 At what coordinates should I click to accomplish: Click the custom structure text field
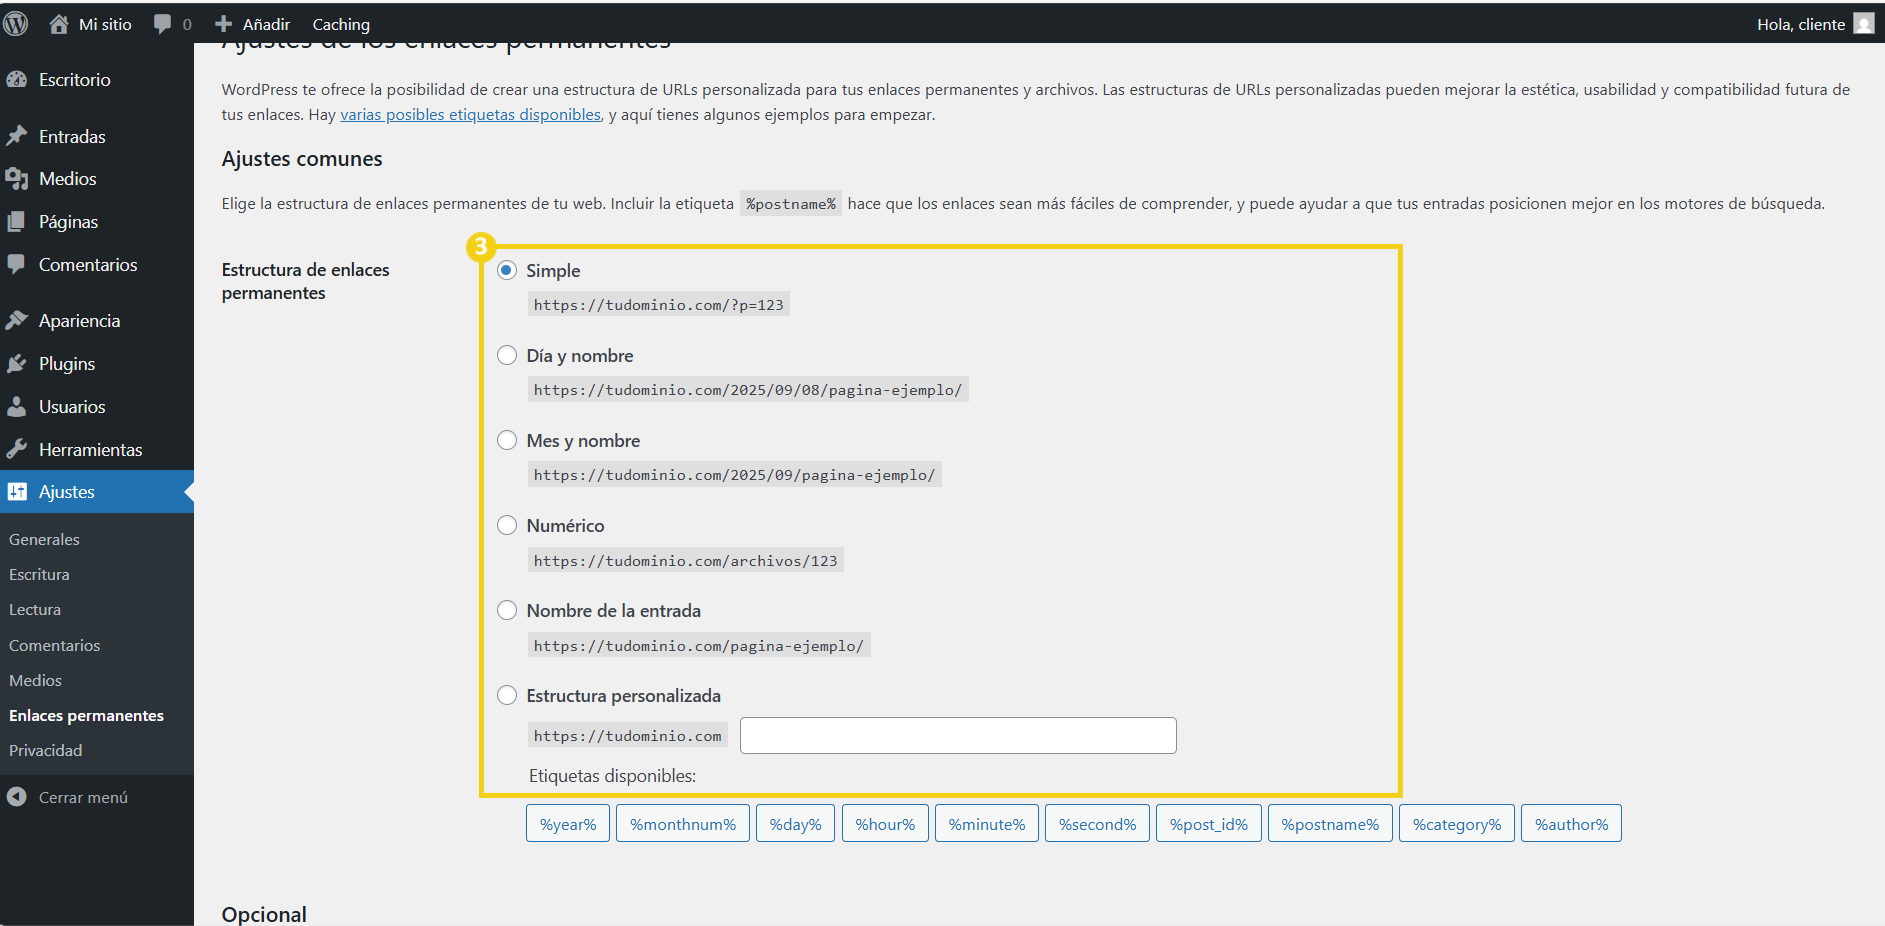pyautogui.click(x=957, y=736)
